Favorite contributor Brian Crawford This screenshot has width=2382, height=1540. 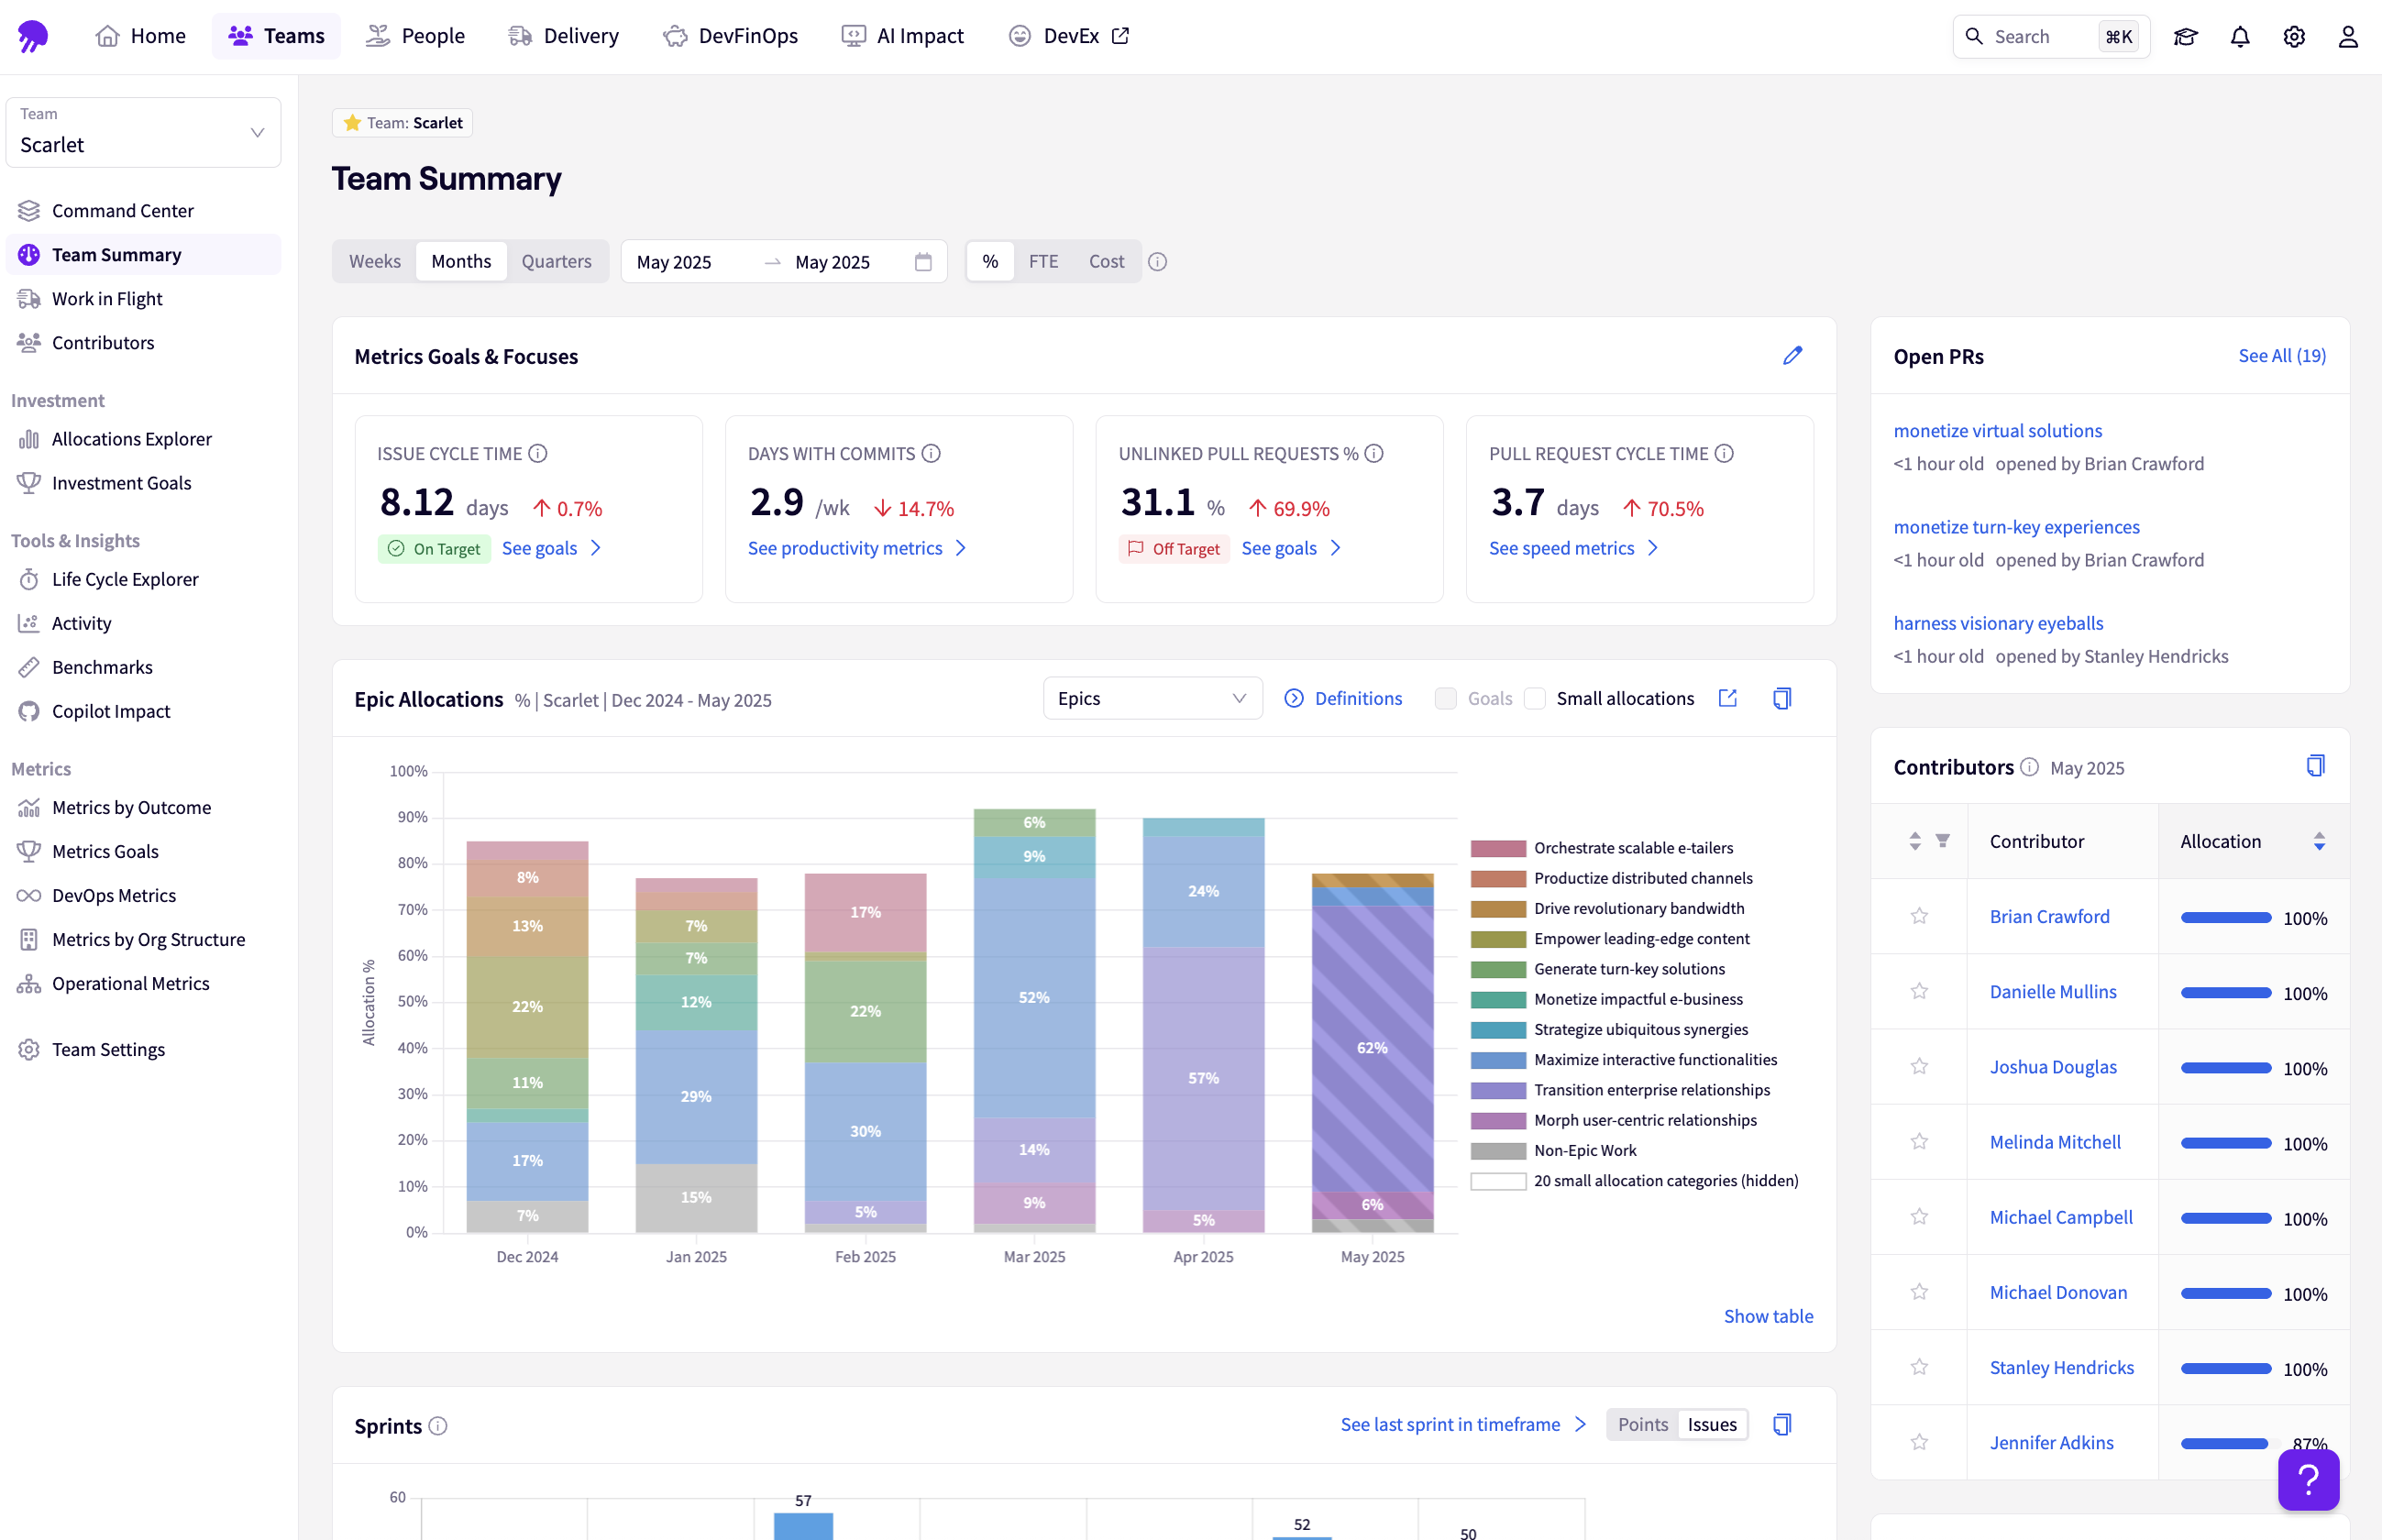click(1919, 916)
